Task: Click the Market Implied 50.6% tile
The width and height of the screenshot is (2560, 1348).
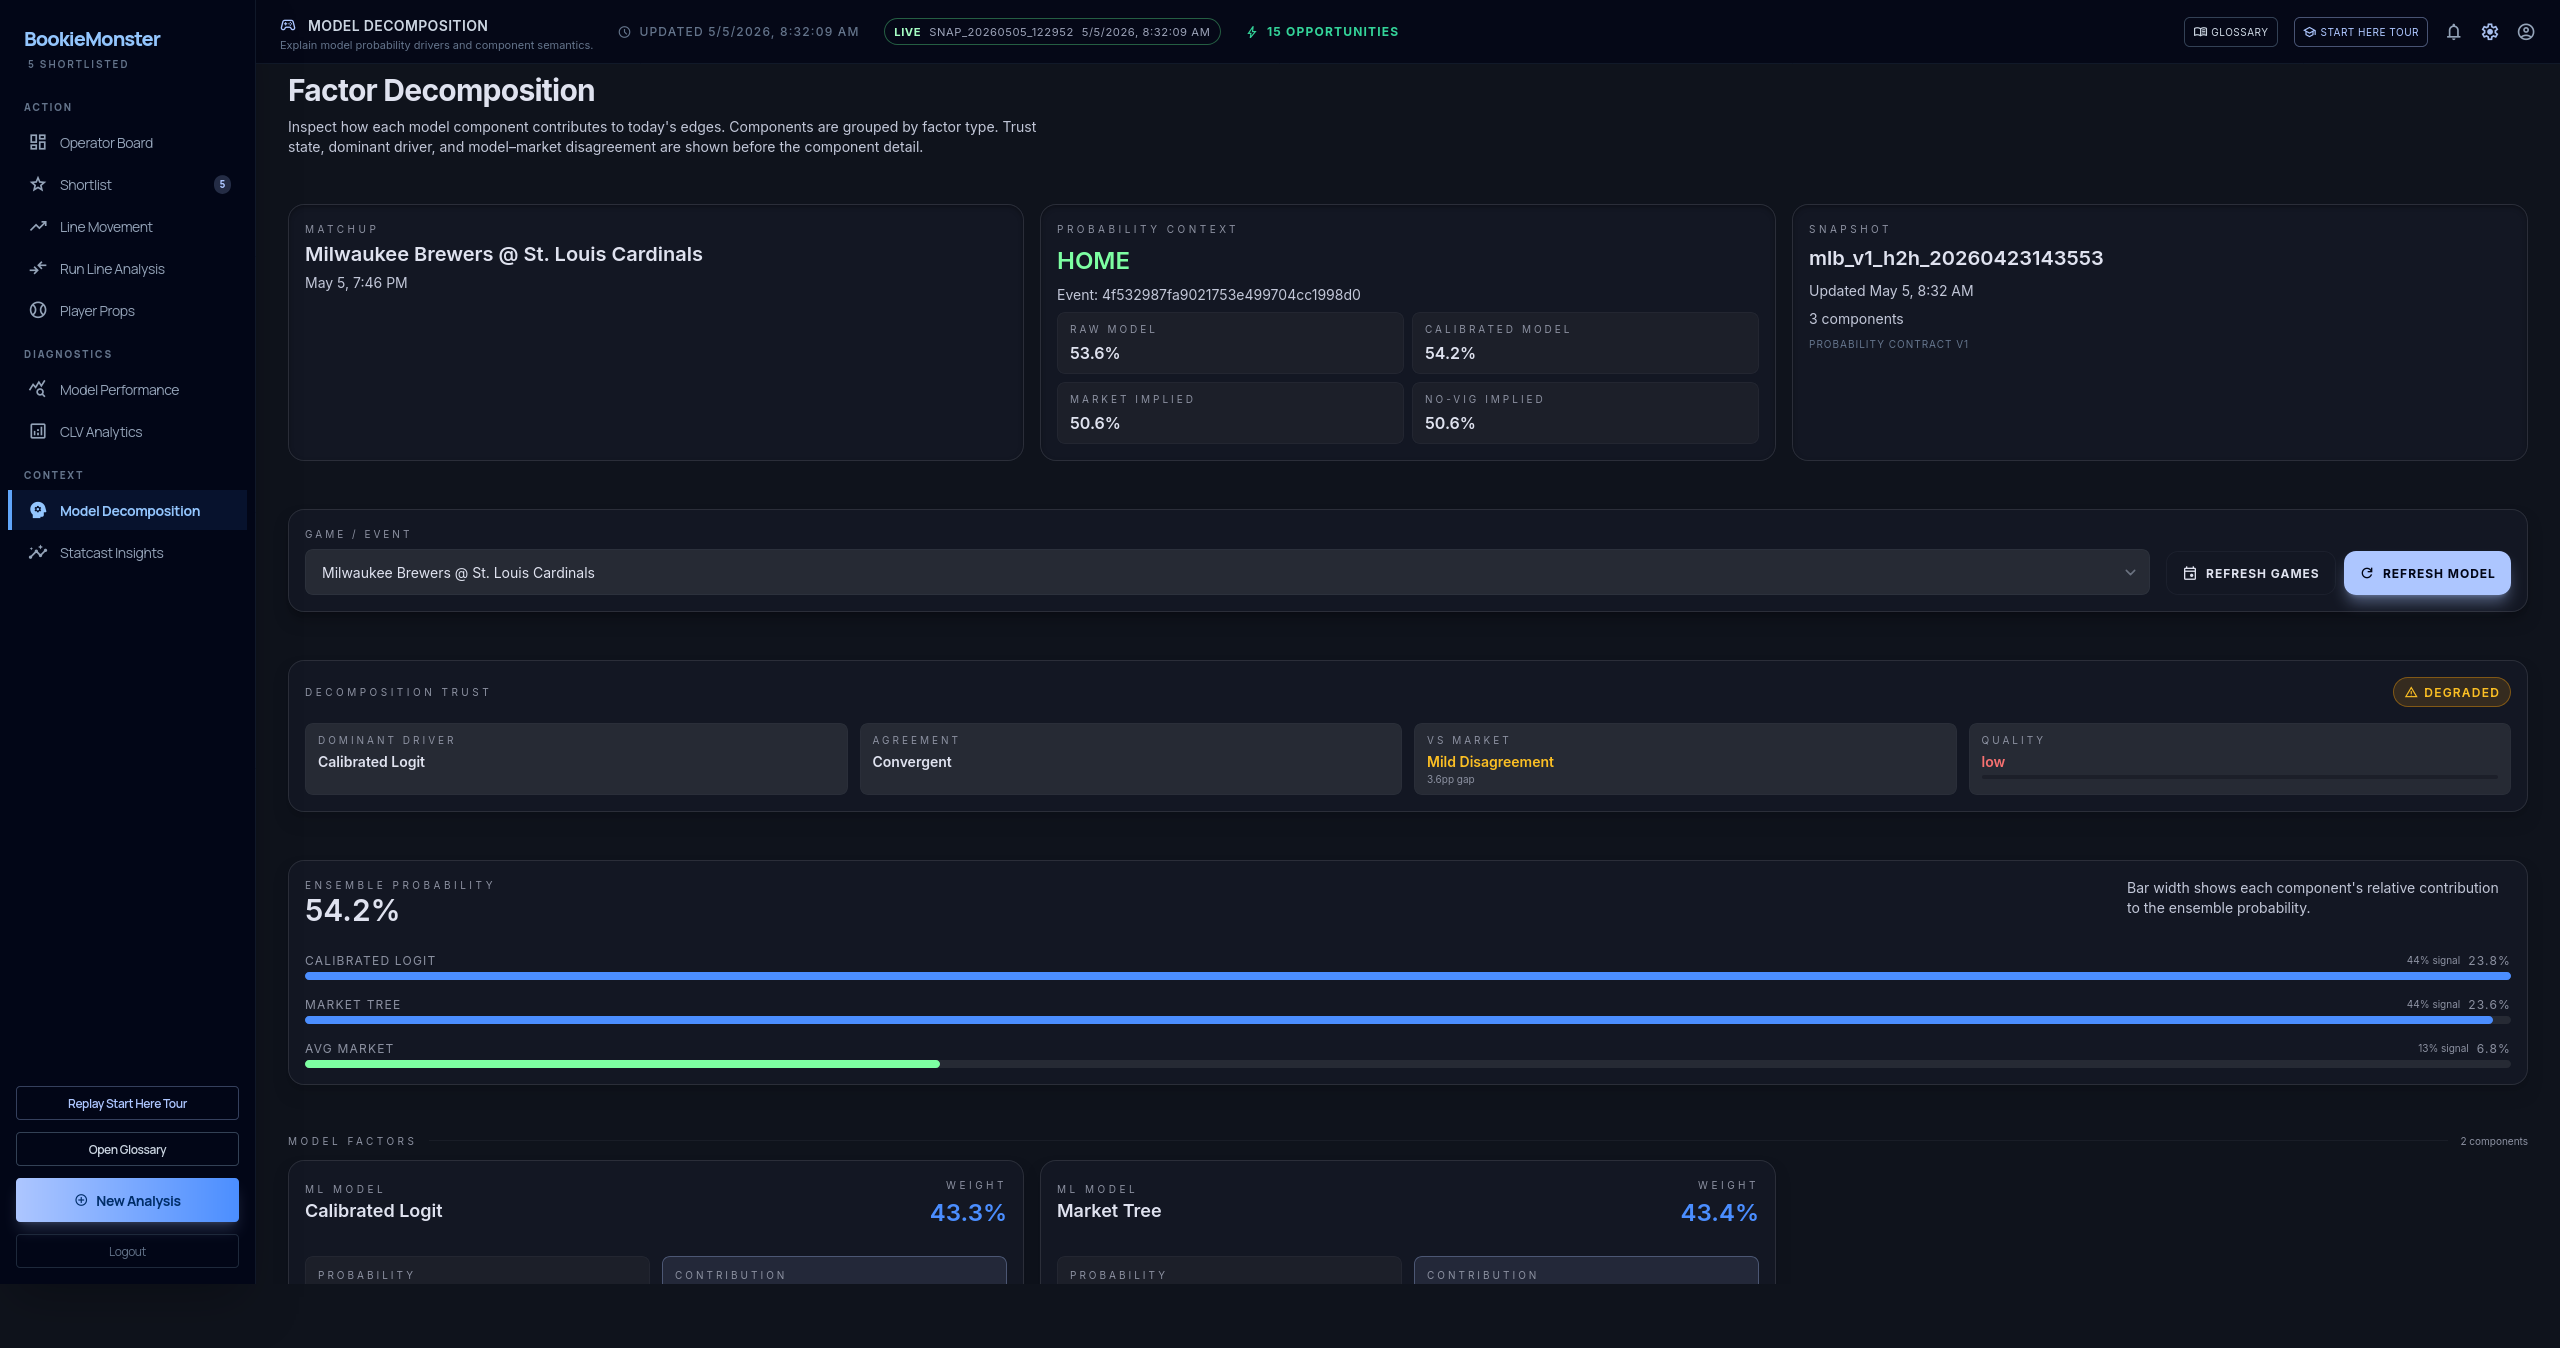Action: click(x=1230, y=413)
